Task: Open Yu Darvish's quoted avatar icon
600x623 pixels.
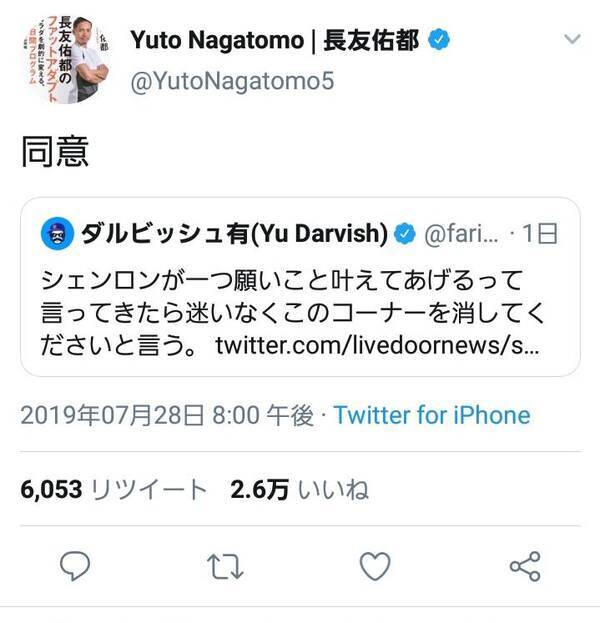Action: point(56,234)
